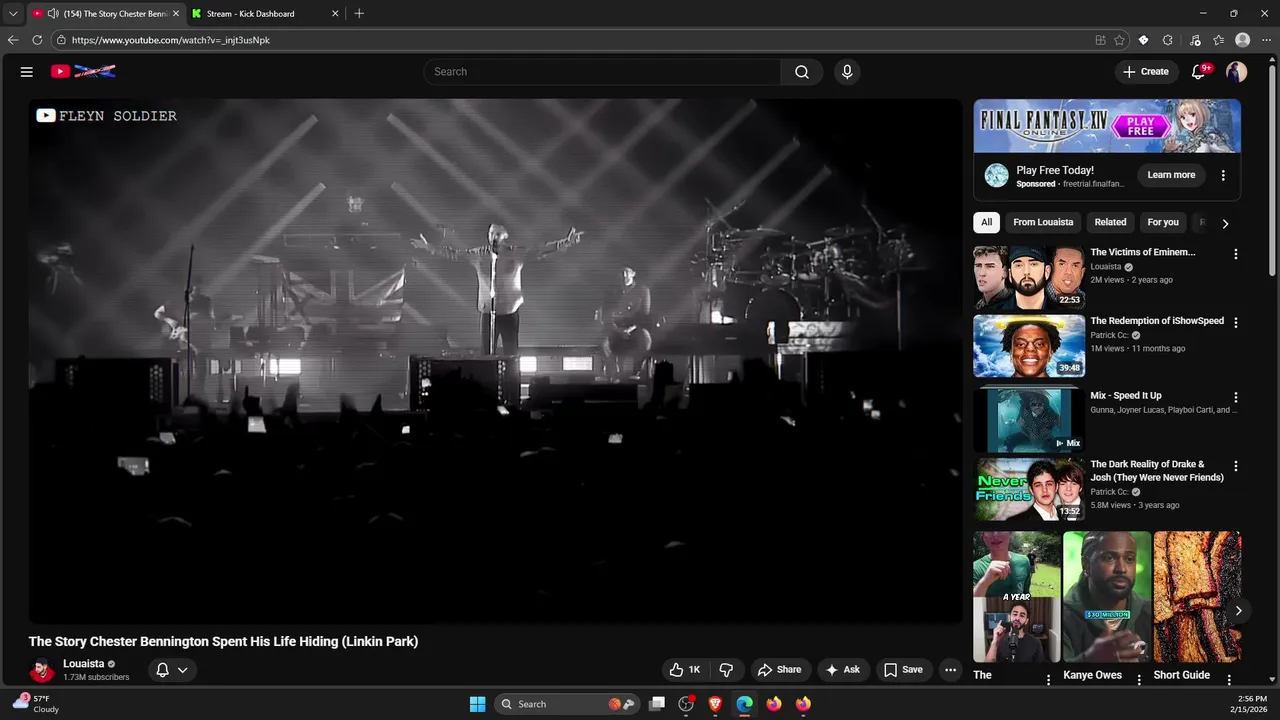Click the title The Dark Reality of Drake & Josh
This screenshot has width=1280, height=720.
pos(1157,471)
